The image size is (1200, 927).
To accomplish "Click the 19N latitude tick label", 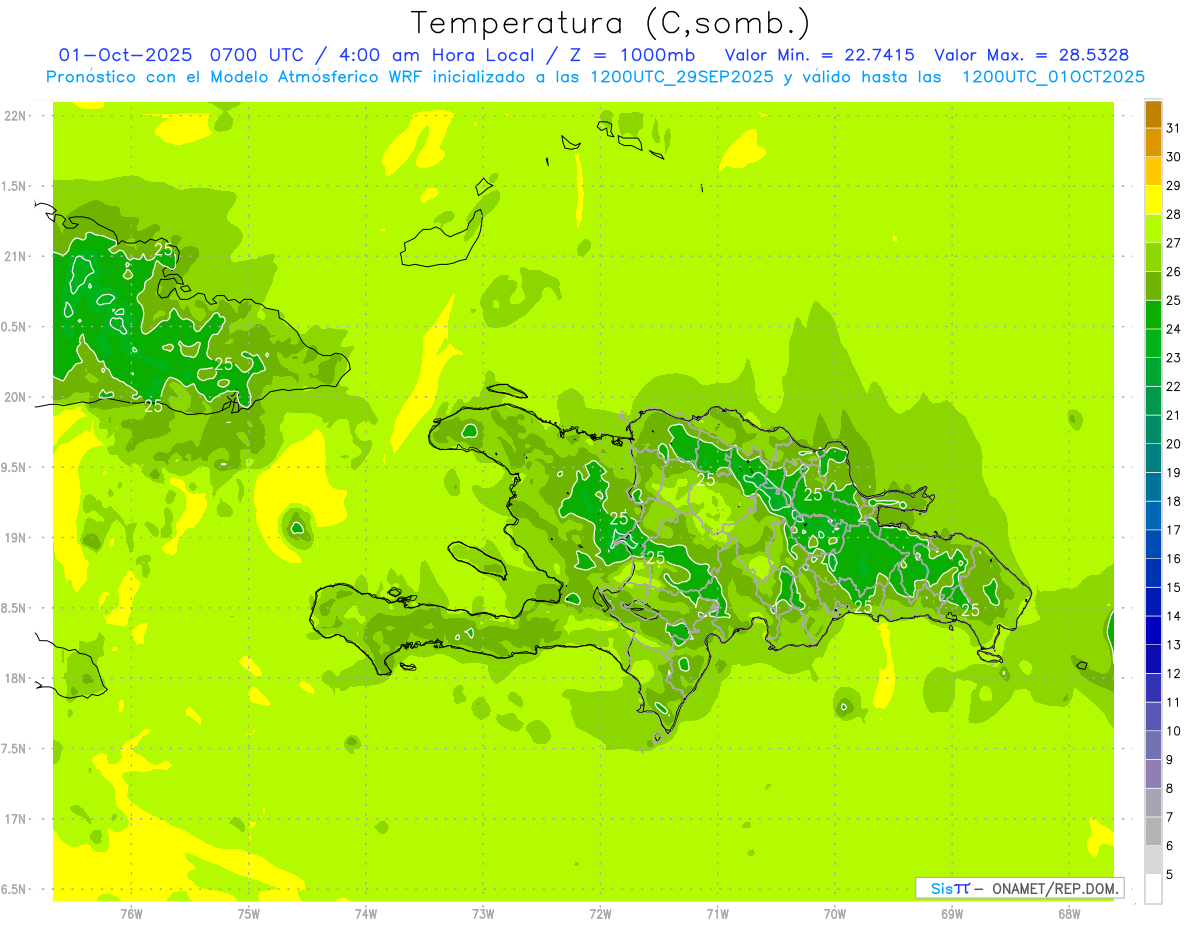I will click(x=15, y=538).
